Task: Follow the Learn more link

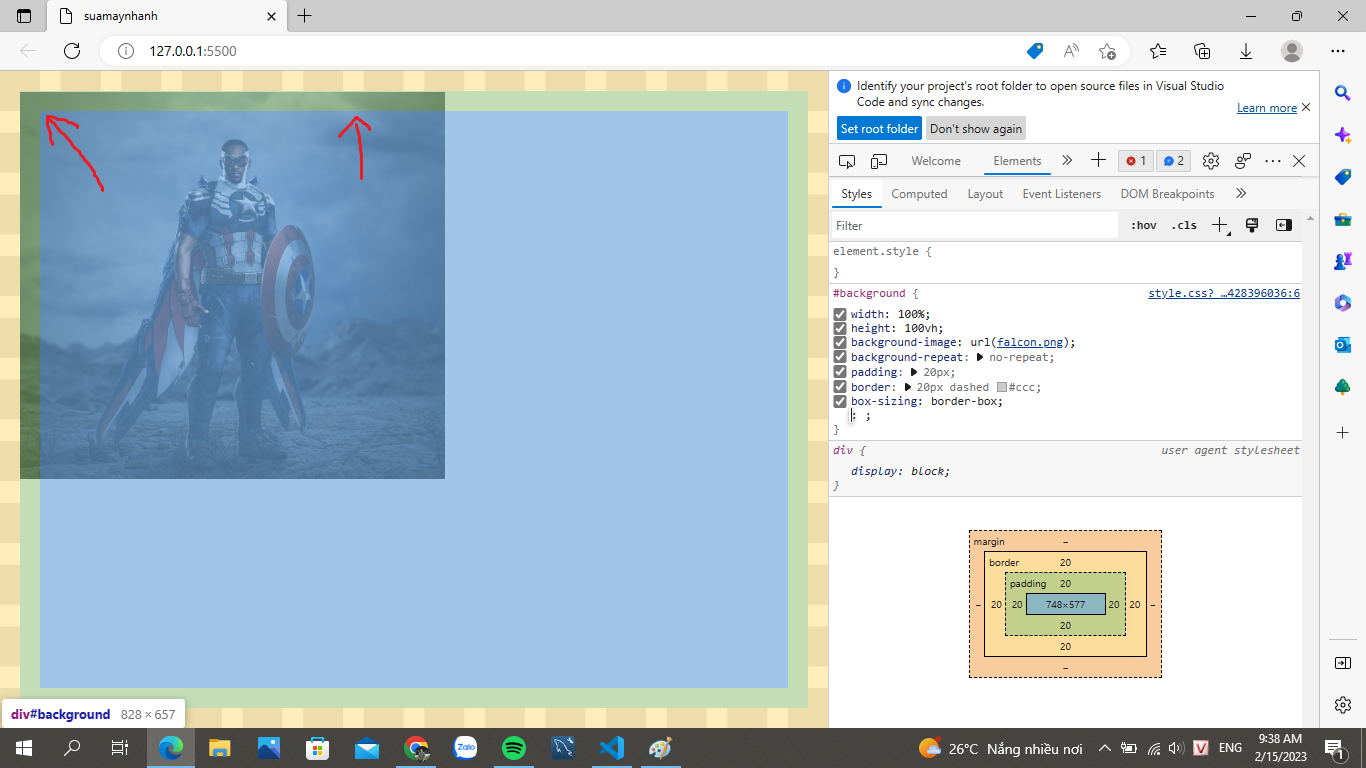Action: (x=1266, y=108)
